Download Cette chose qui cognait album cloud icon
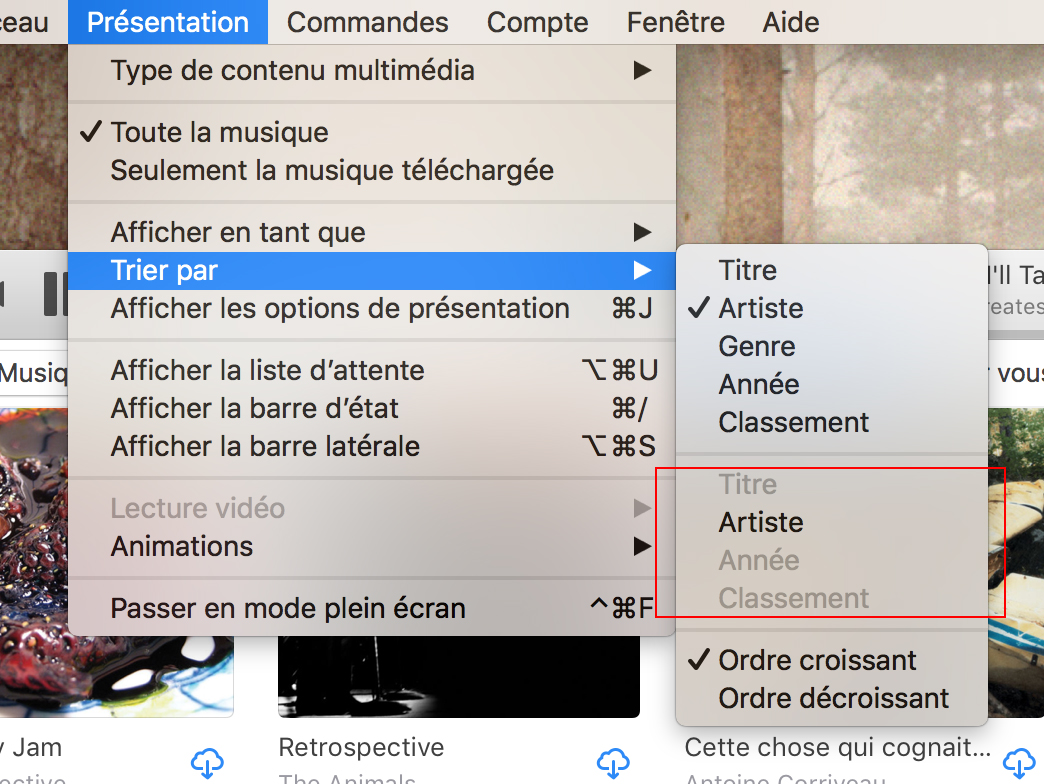Screen dimensions: 1044x784 point(1019,763)
